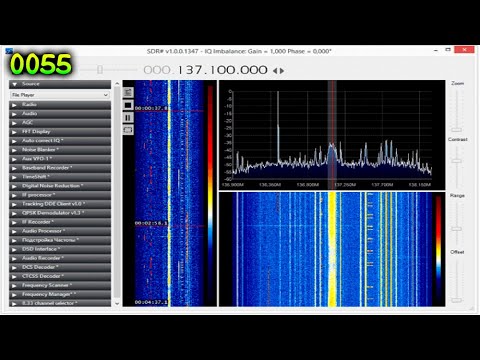Expand the Подстройка Частоты panel
This screenshot has width=480, height=360.
click(x=60, y=240)
